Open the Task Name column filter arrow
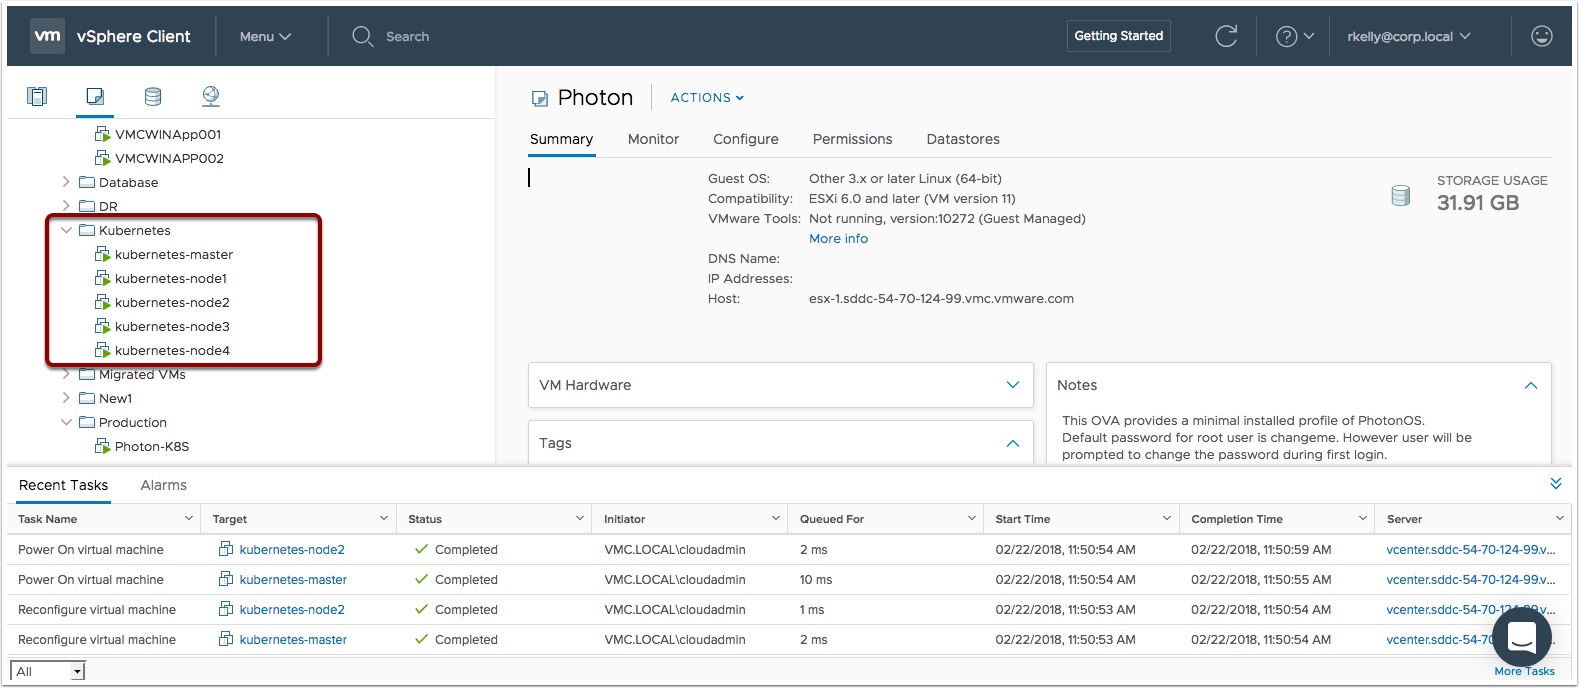The image size is (1579, 688). [x=188, y=518]
